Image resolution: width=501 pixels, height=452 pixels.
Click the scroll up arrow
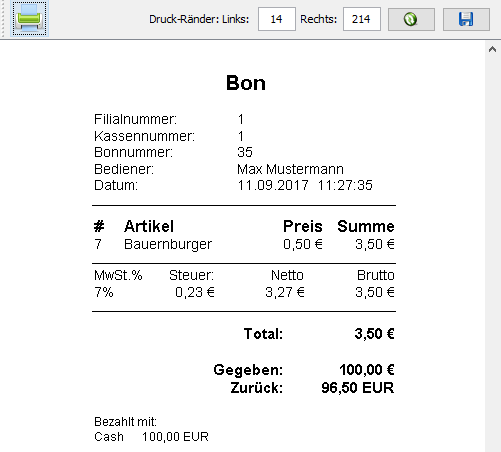tap(492, 50)
